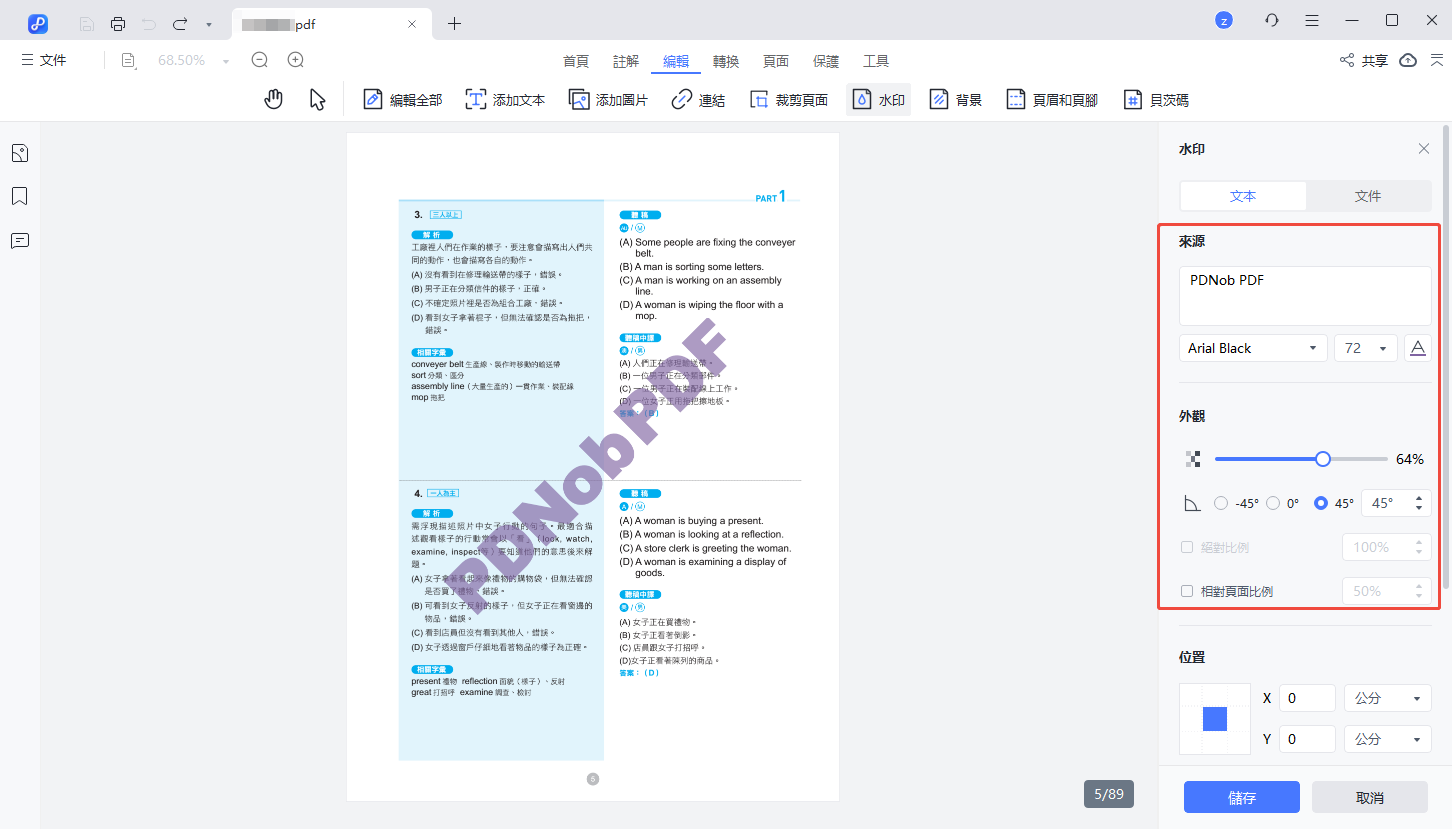Viewport: 1452px width, 829px height.
Task: Open the font size 72 dropdown
Action: 1365,348
